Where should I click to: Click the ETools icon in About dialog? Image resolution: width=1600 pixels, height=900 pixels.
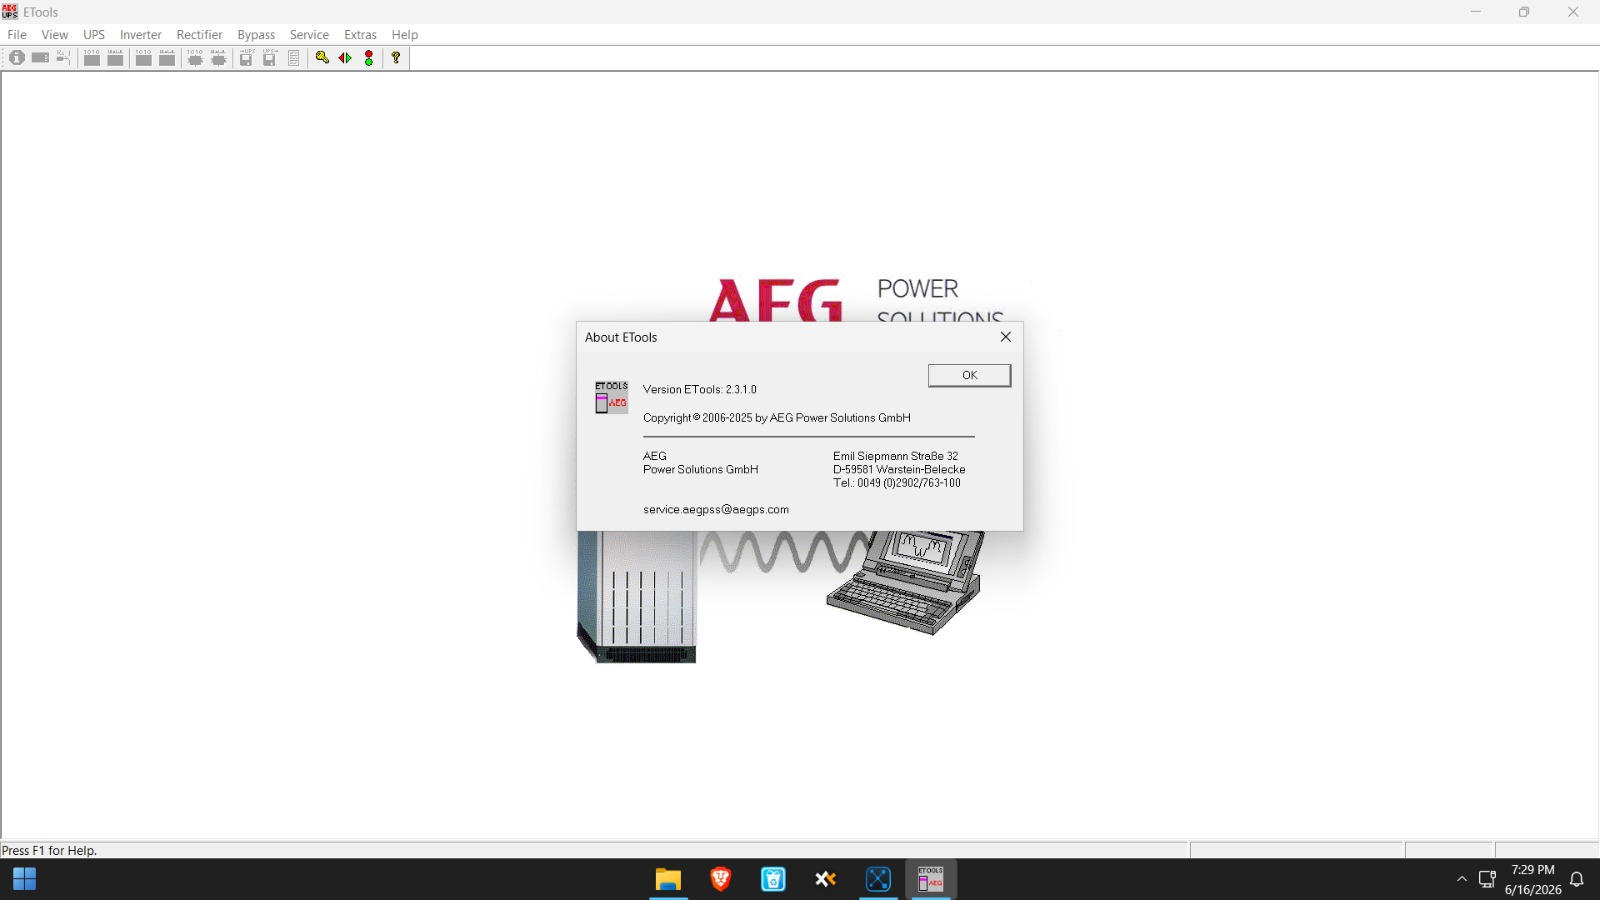[x=612, y=397]
